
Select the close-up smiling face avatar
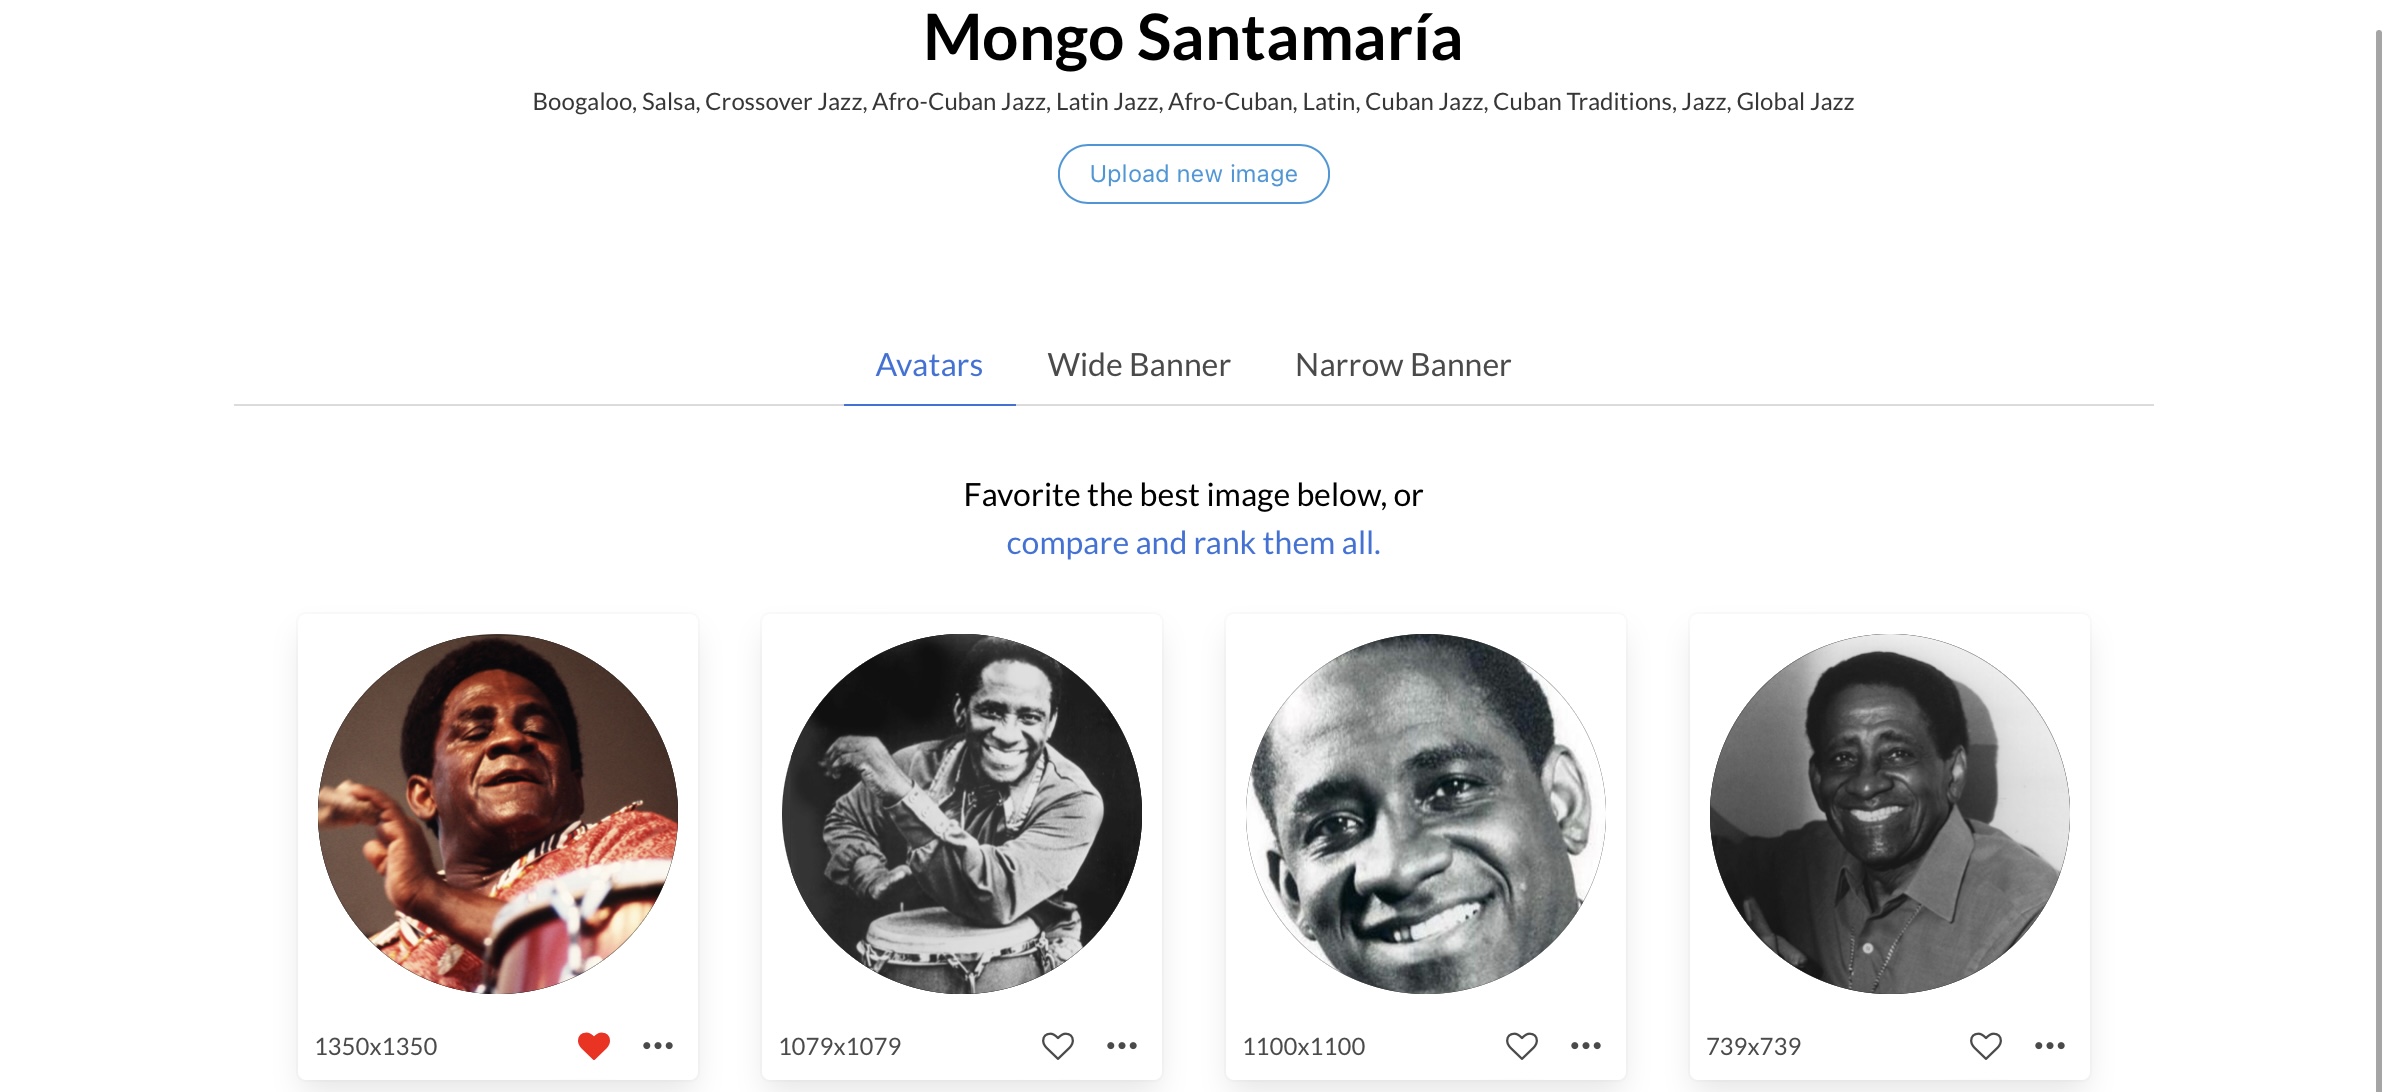point(1426,814)
